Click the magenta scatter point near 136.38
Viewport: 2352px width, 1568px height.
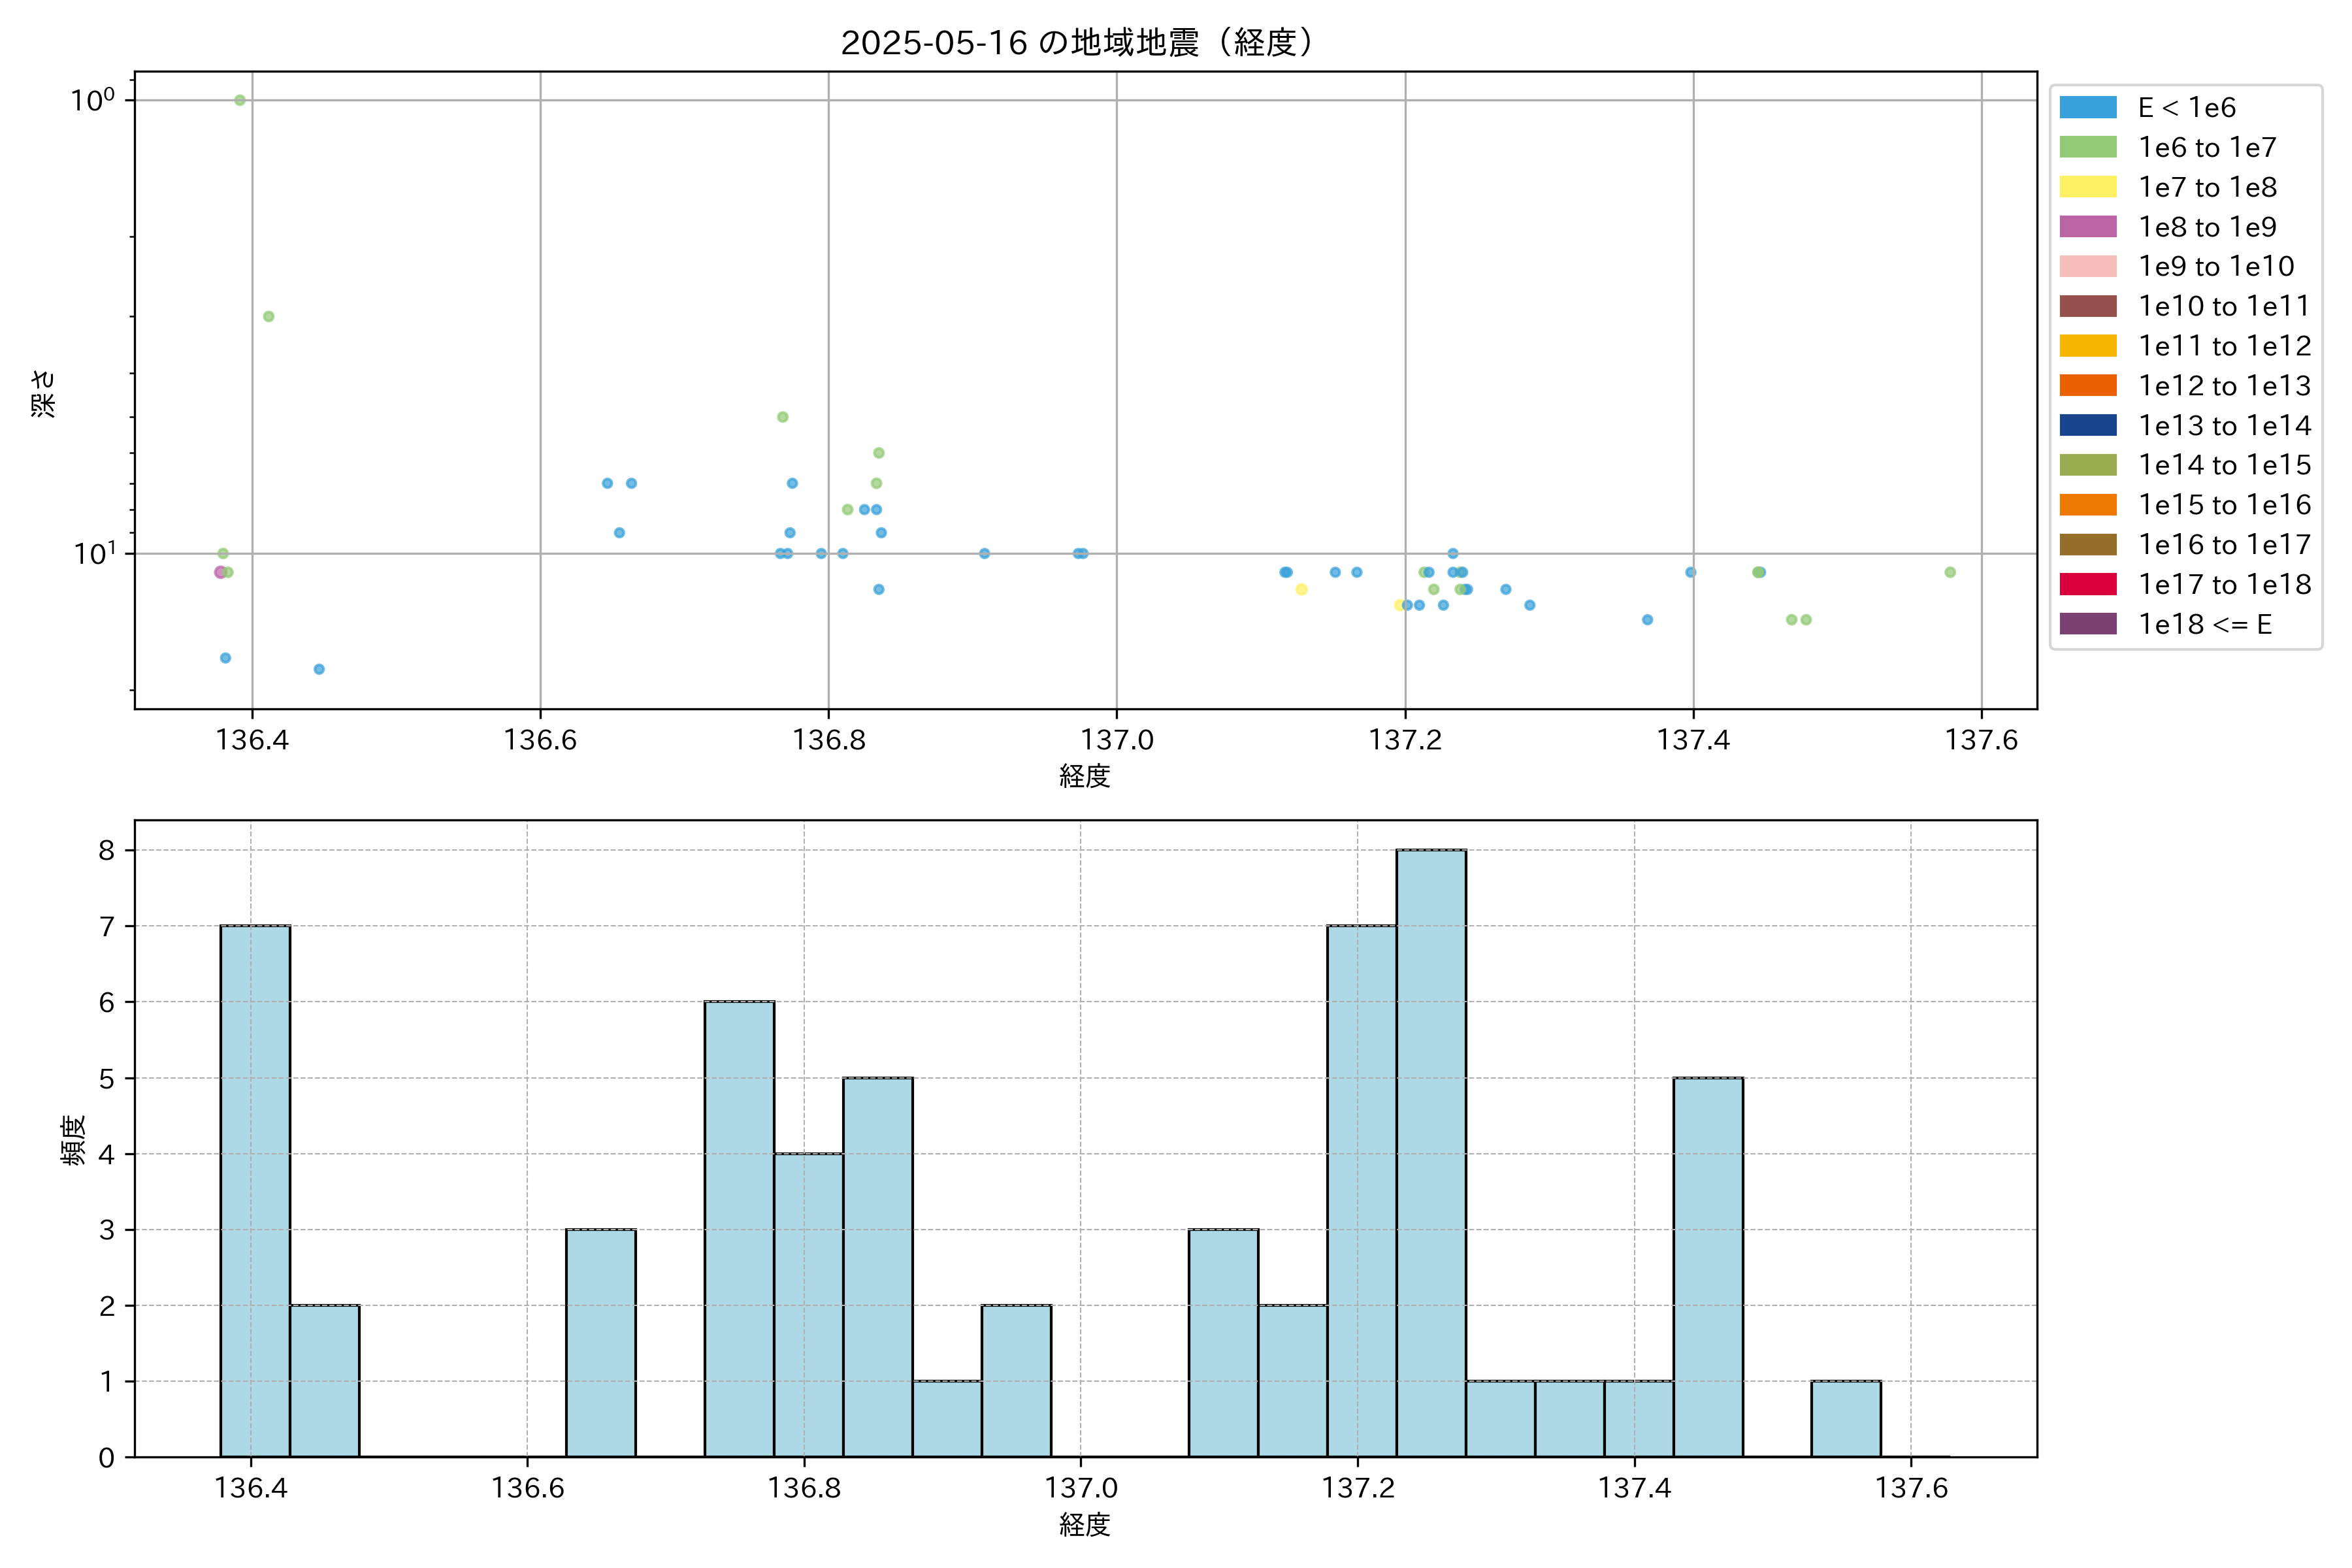(220, 572)
